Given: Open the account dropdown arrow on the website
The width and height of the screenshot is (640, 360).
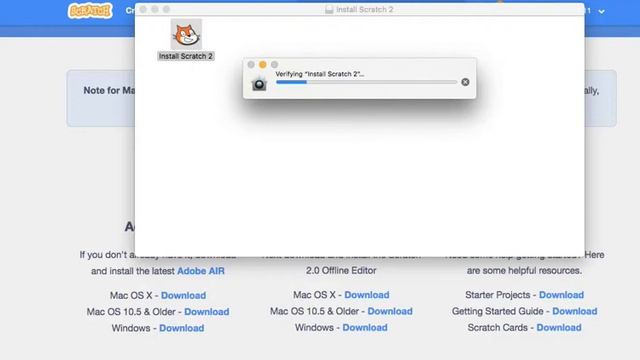Looking at the screenshot, I should [x=602, y=11].
